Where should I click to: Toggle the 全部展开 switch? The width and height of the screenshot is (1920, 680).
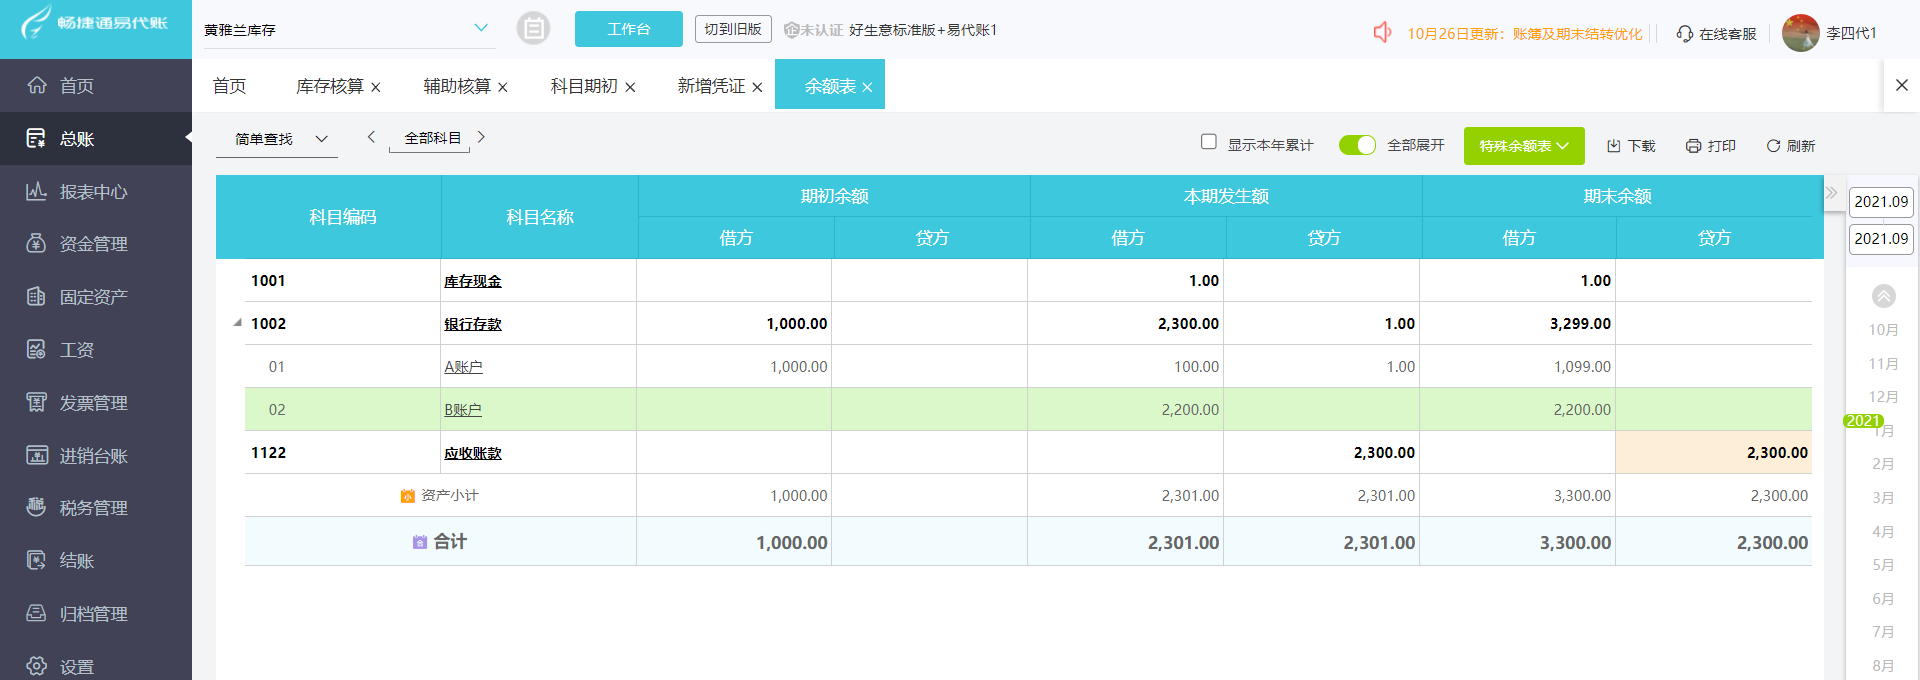coord(1357,145)
